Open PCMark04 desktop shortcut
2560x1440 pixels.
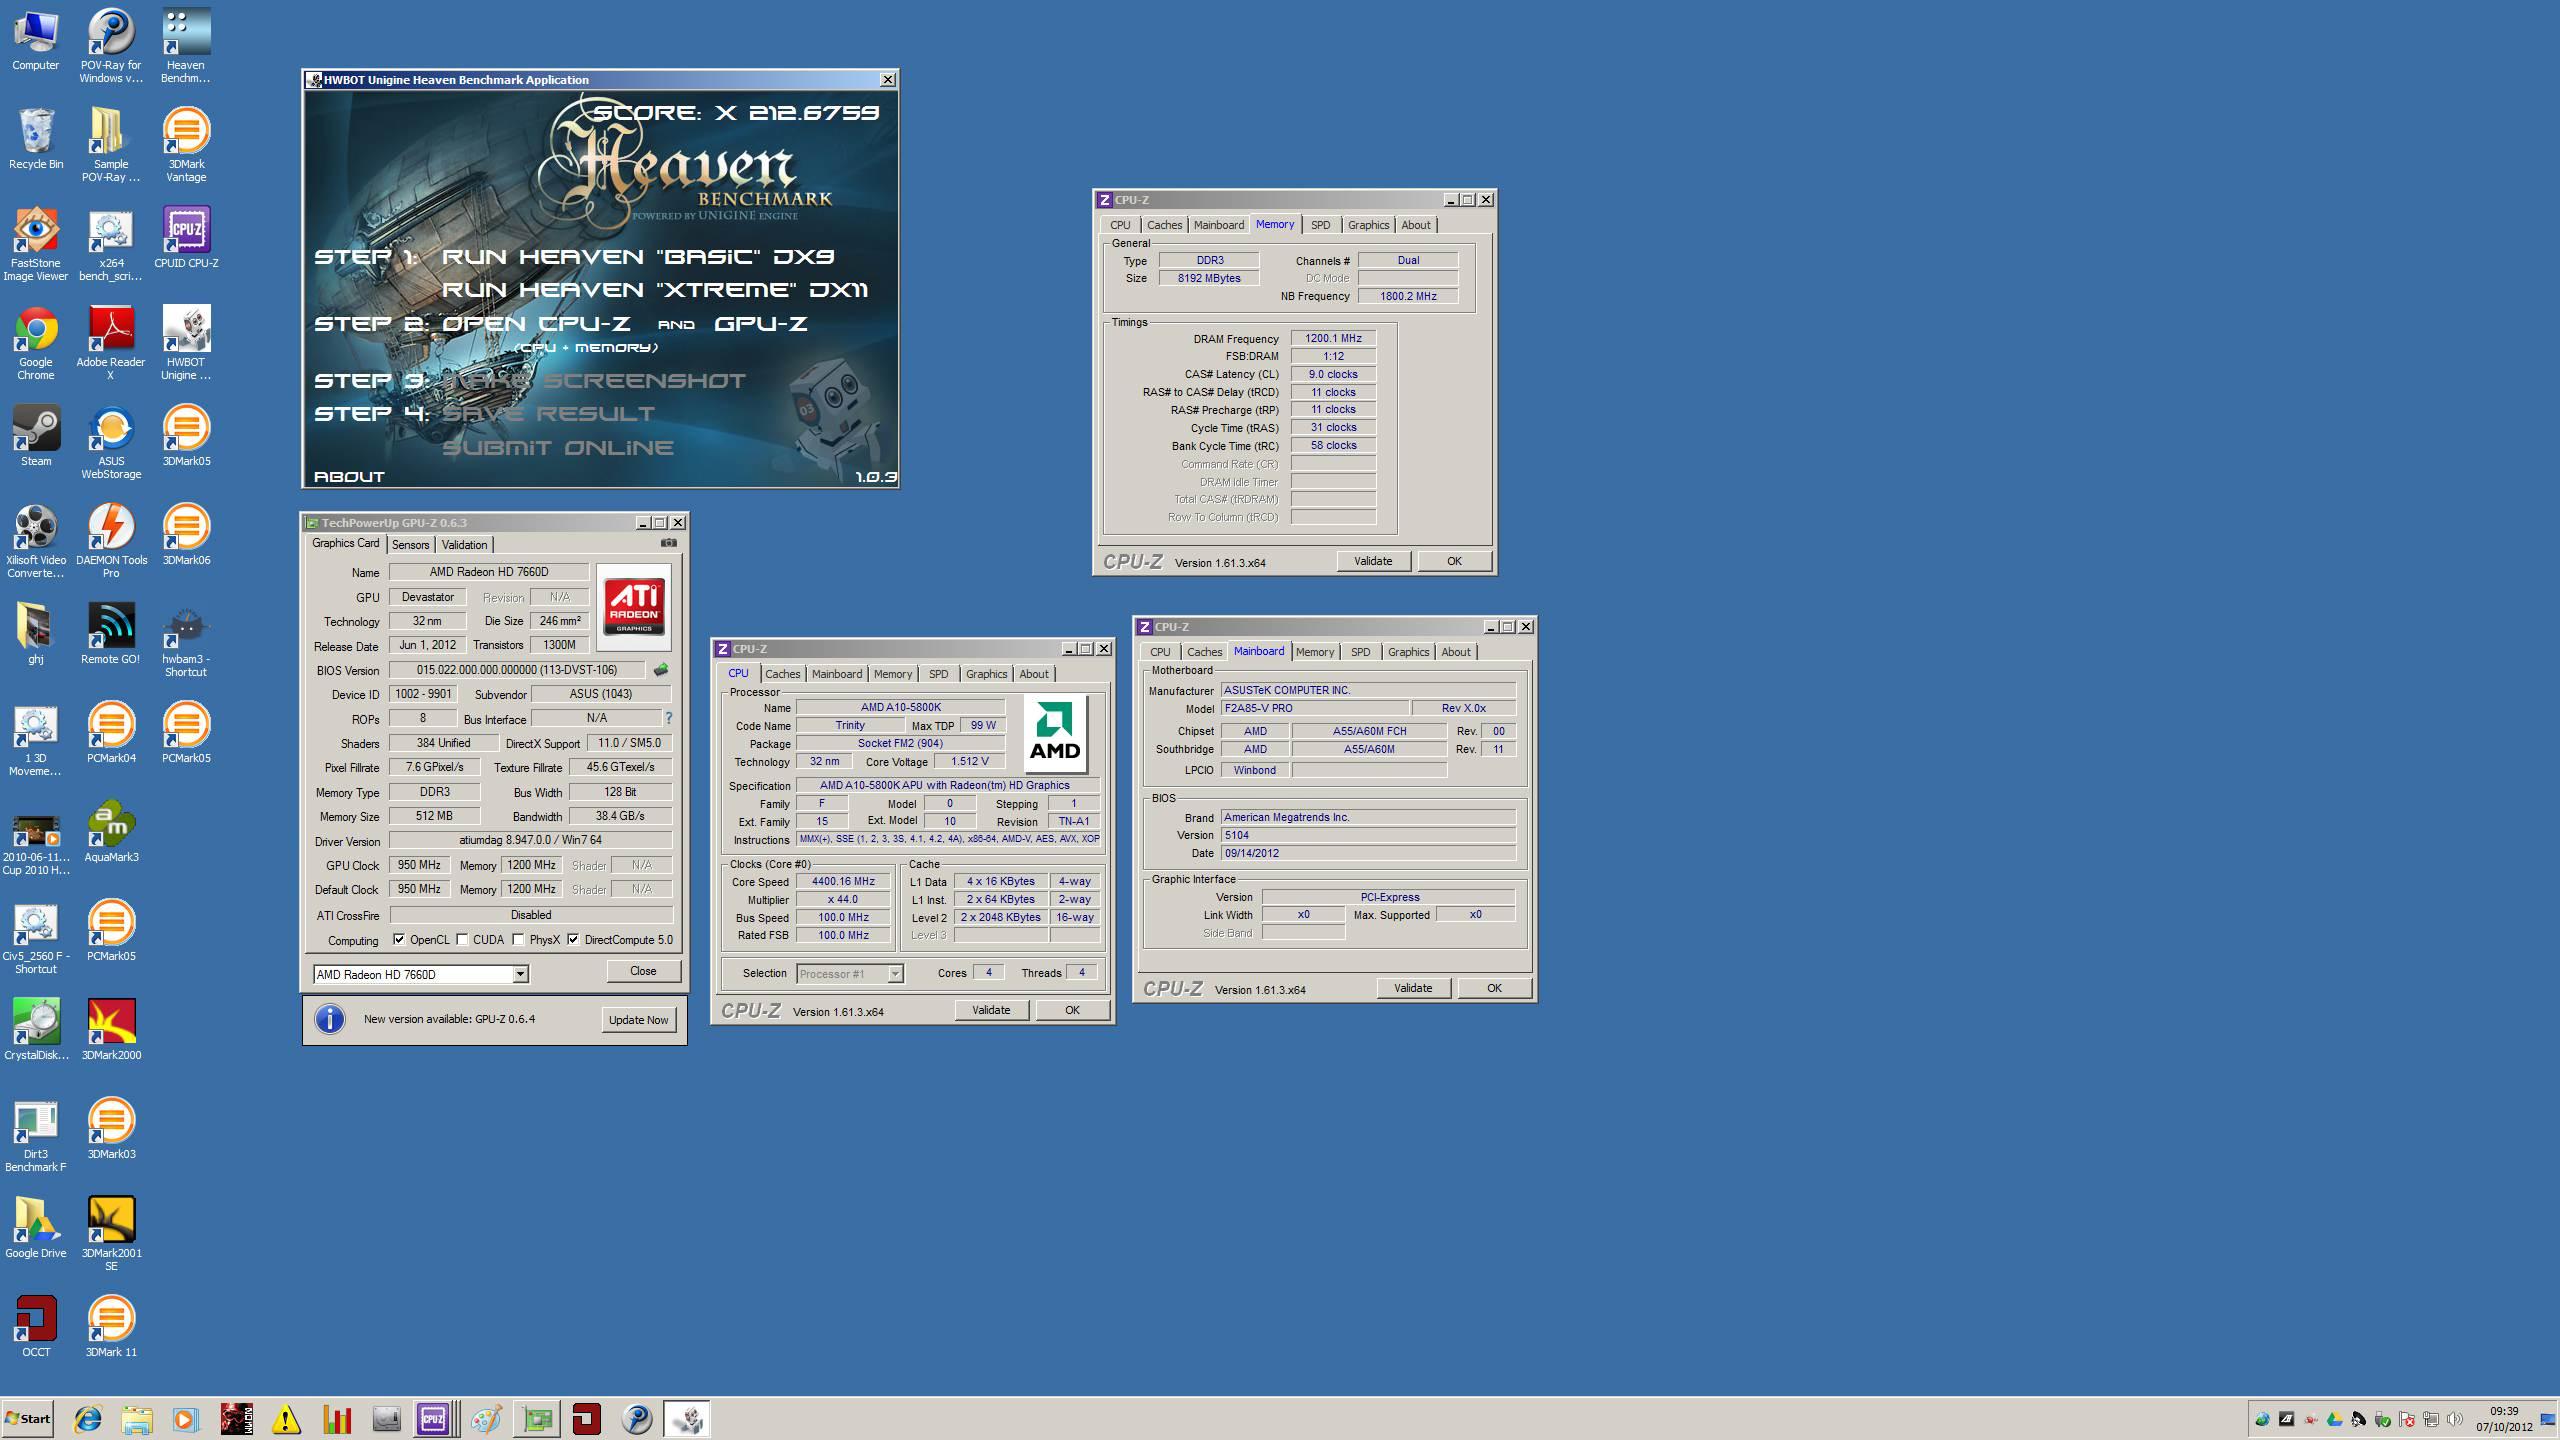(x=111, y=733)
